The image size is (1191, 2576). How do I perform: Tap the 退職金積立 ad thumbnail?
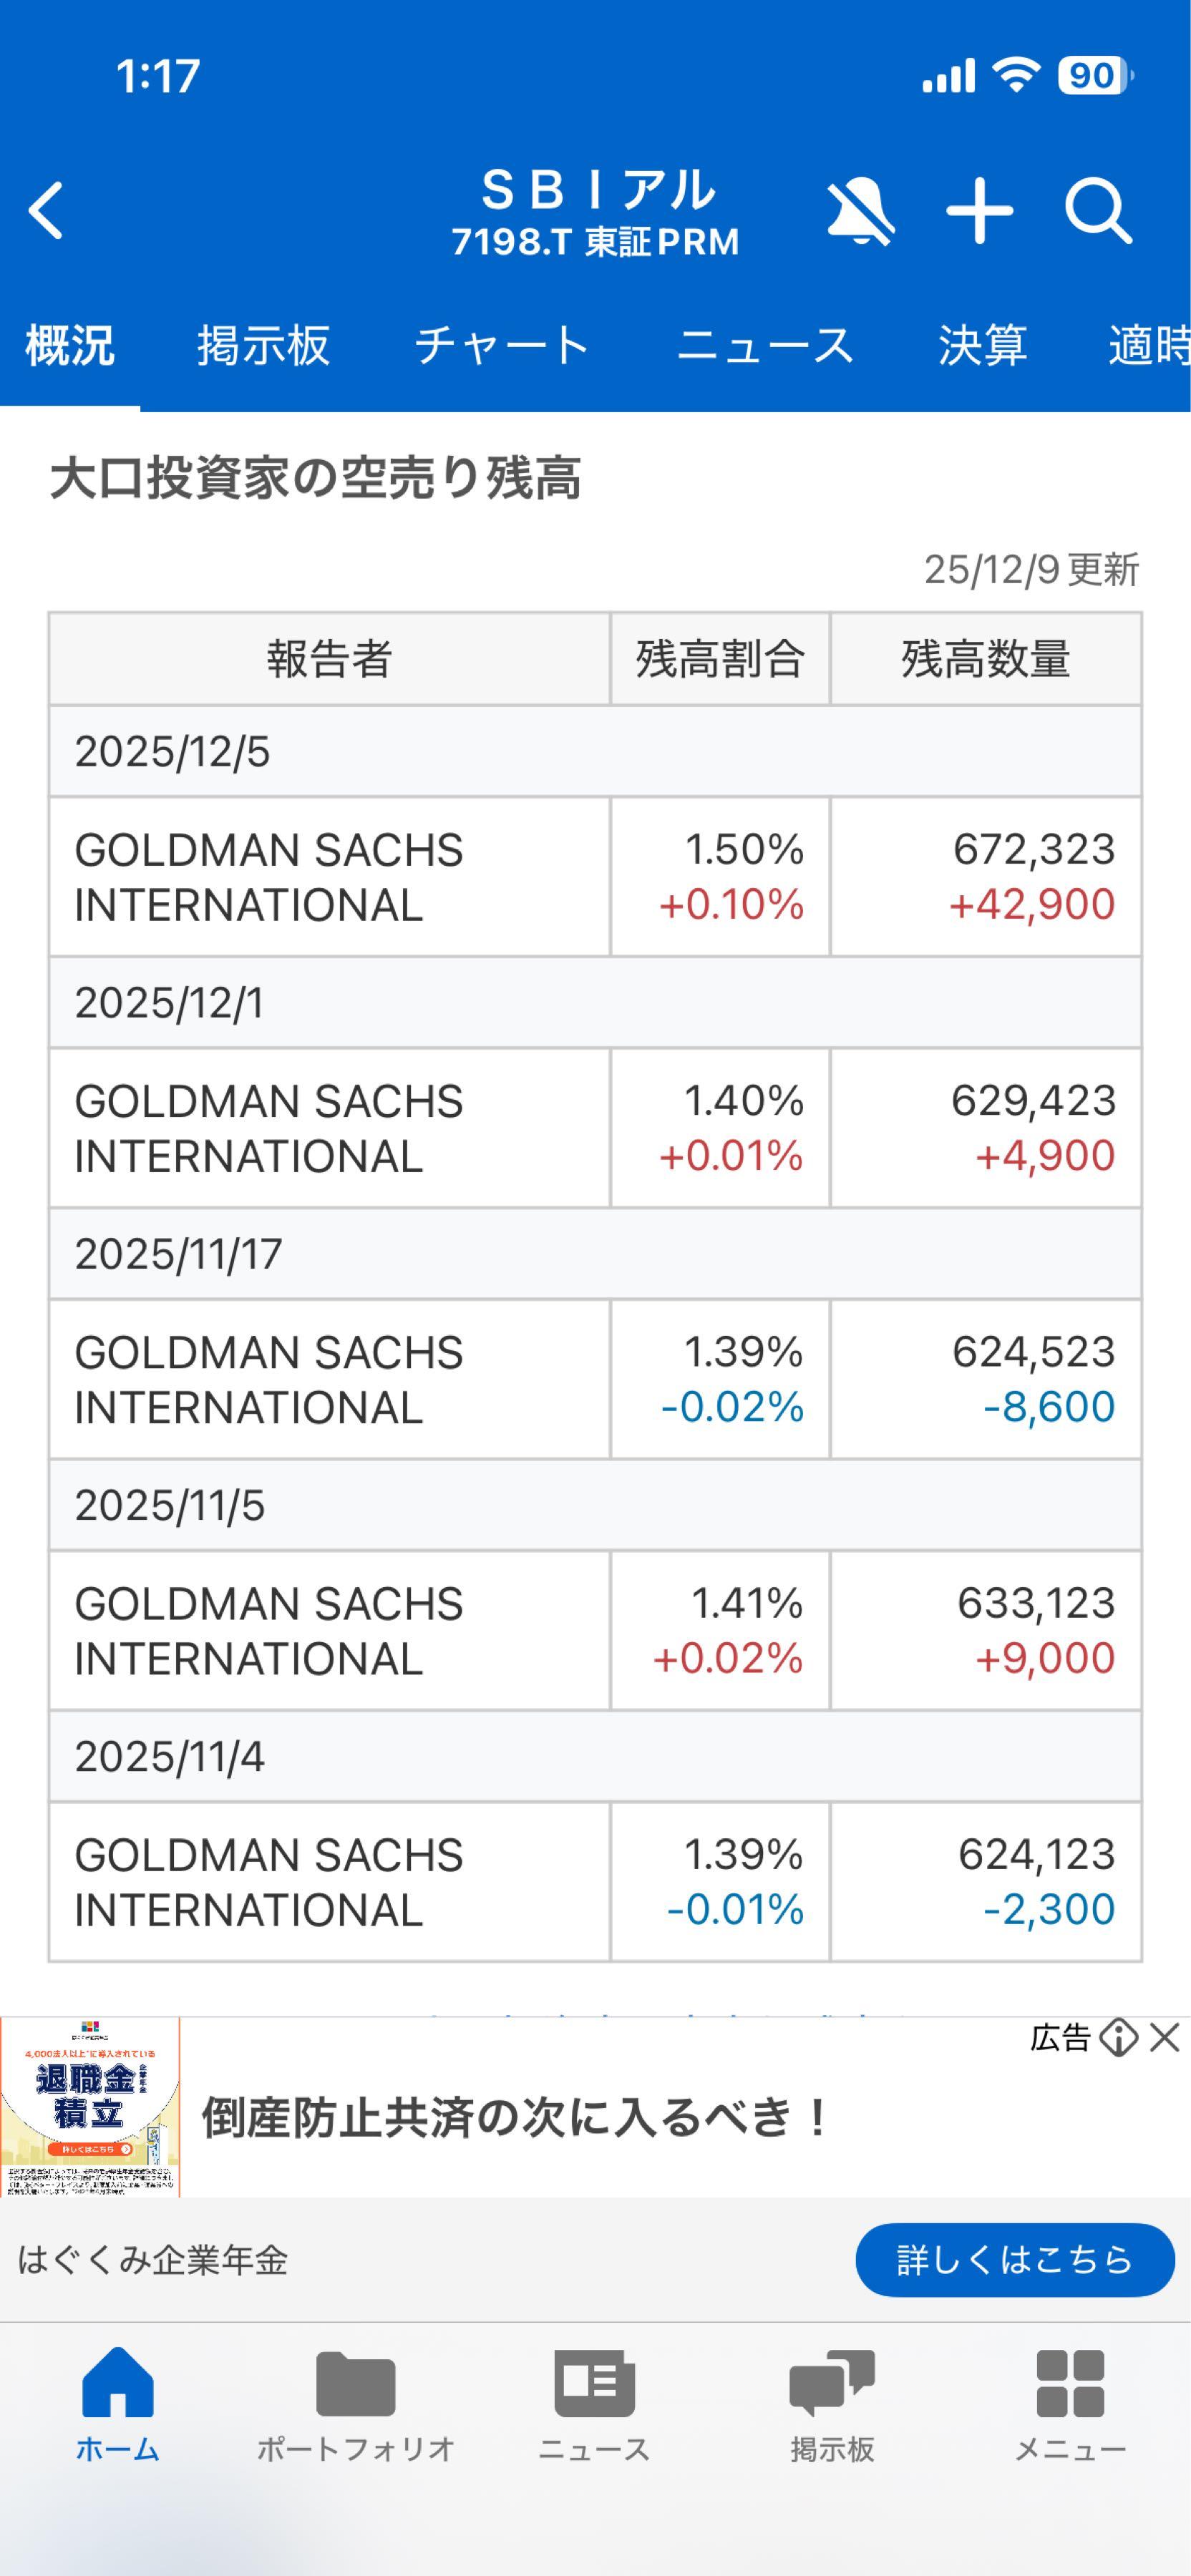90,2106
